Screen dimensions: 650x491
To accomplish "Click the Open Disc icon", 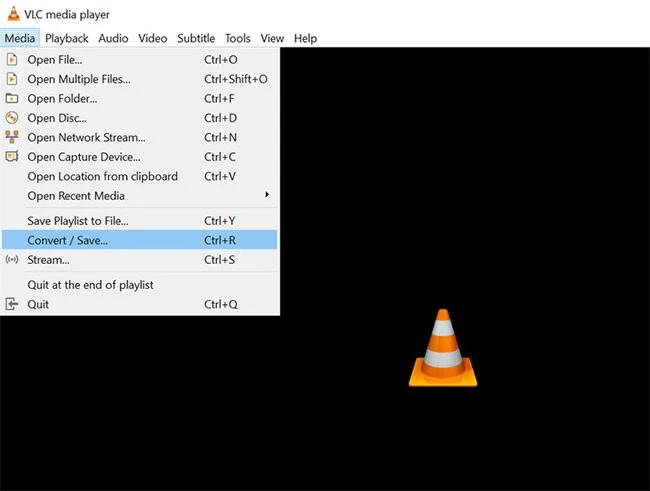I will (x=12, y=118).
